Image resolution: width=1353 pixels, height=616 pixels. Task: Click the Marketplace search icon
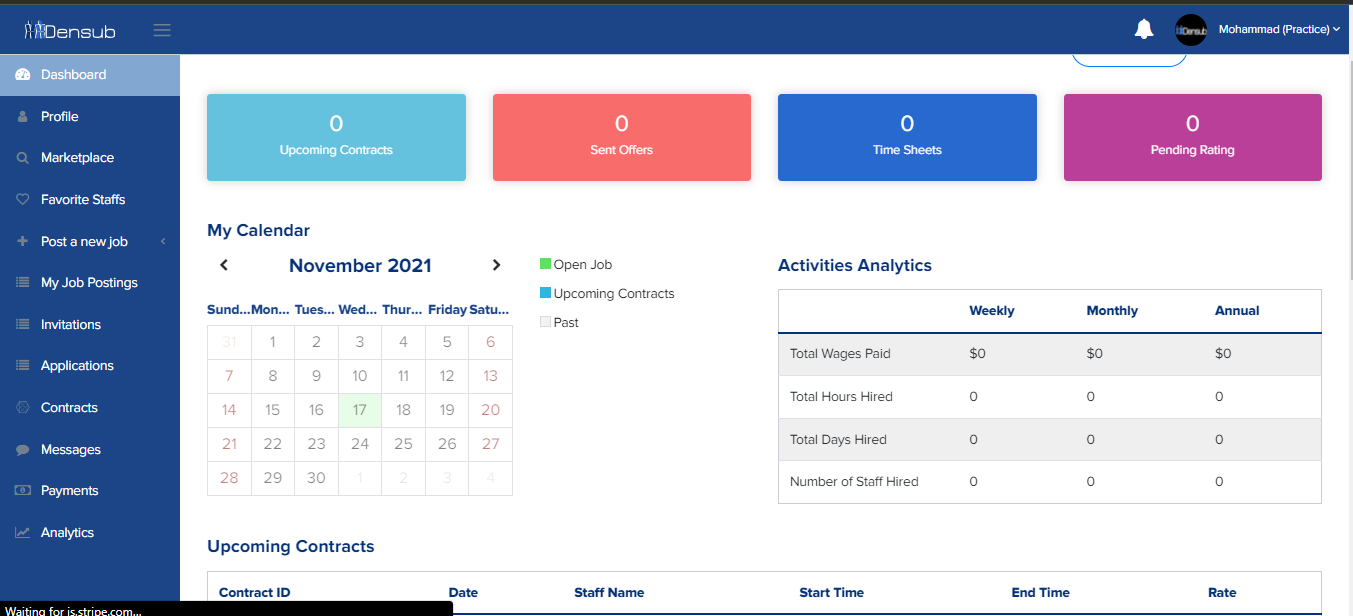coord(23,158)
